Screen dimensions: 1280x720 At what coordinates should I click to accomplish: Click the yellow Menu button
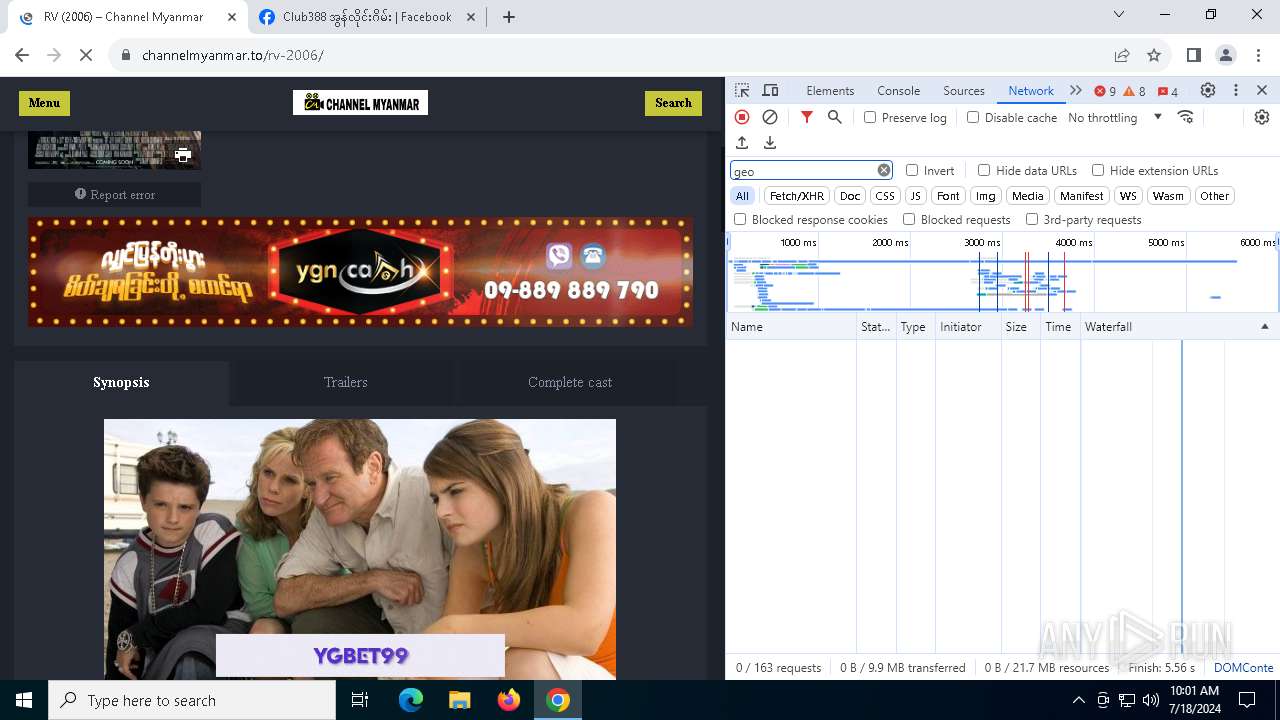click(x=44, y=103)
